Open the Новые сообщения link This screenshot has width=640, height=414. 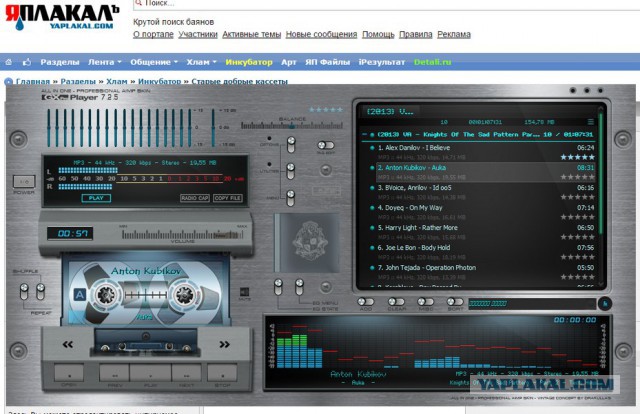321,34
